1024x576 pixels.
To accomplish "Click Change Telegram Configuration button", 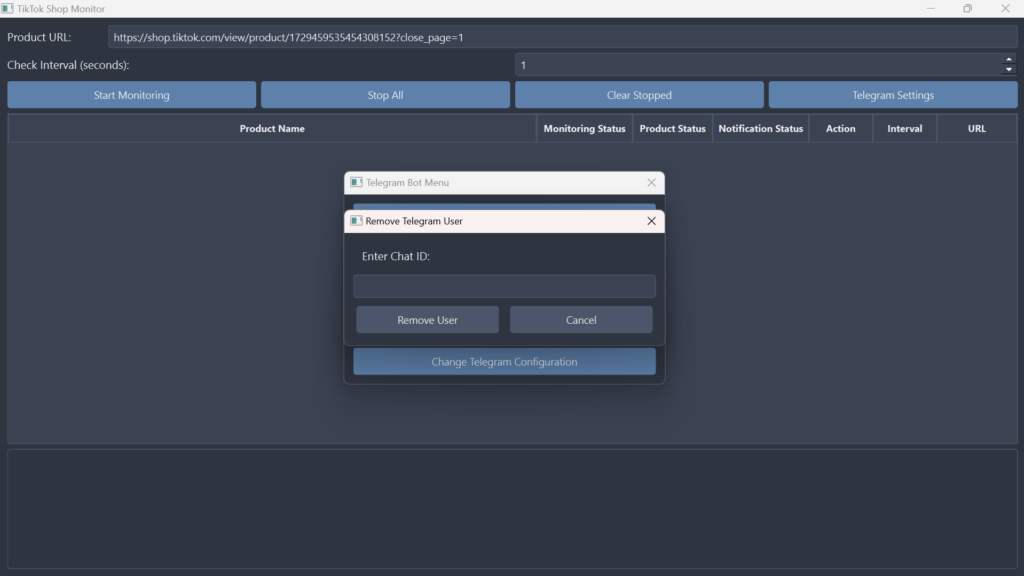I will pyautogui.click(x=504, y=362).
